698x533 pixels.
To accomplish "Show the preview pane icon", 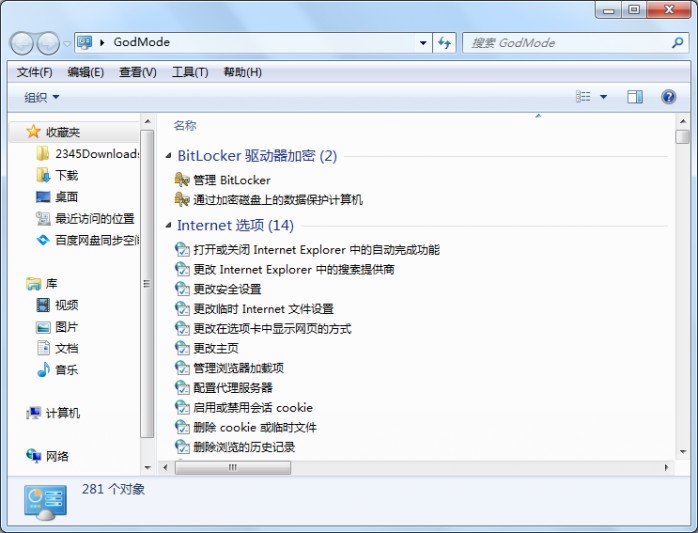I will pos(635,97).
